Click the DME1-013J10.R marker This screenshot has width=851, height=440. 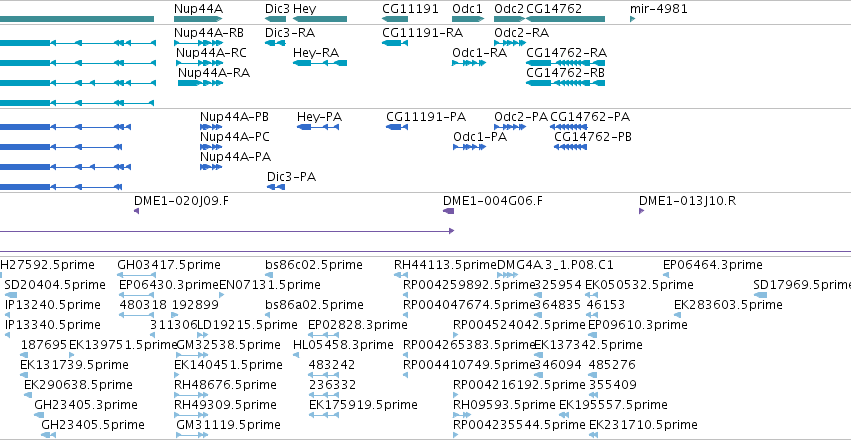[x=642, y=211]
